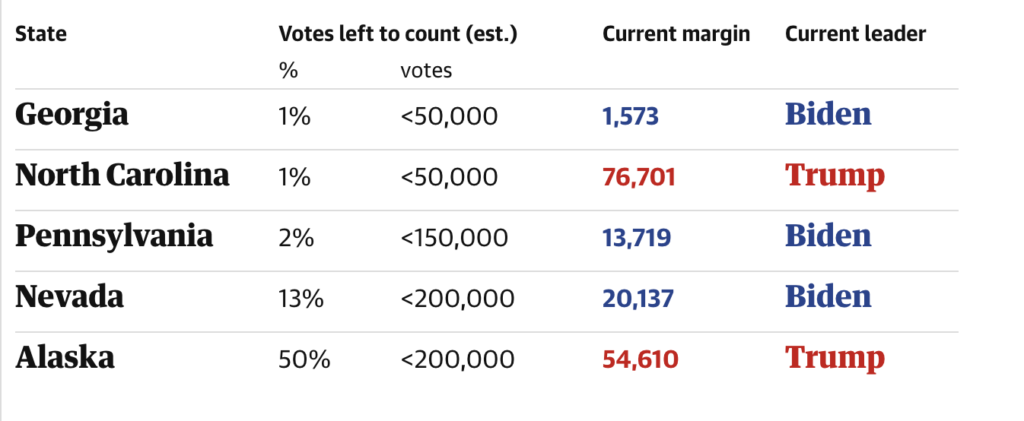Image resolution: width=1024 pixels, height=421 pixels.
Task: Click the Votes left to count header
Action: click(398, 34)
